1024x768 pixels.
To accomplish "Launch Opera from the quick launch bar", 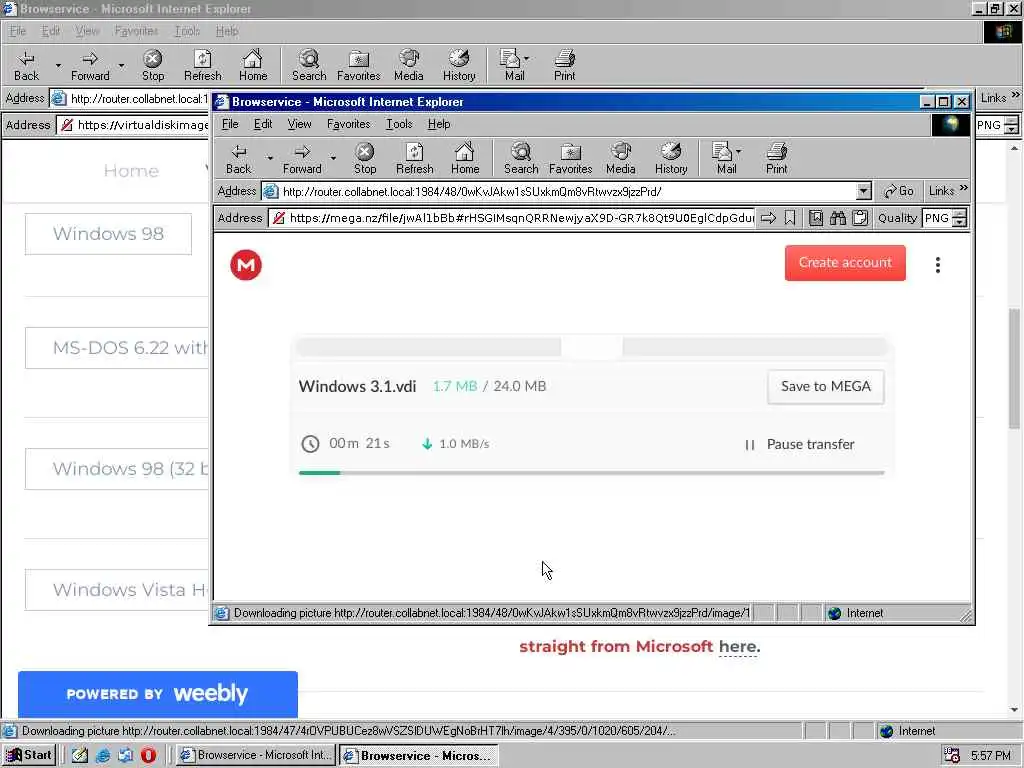I will pyautogui.click(x=148, y=755).
